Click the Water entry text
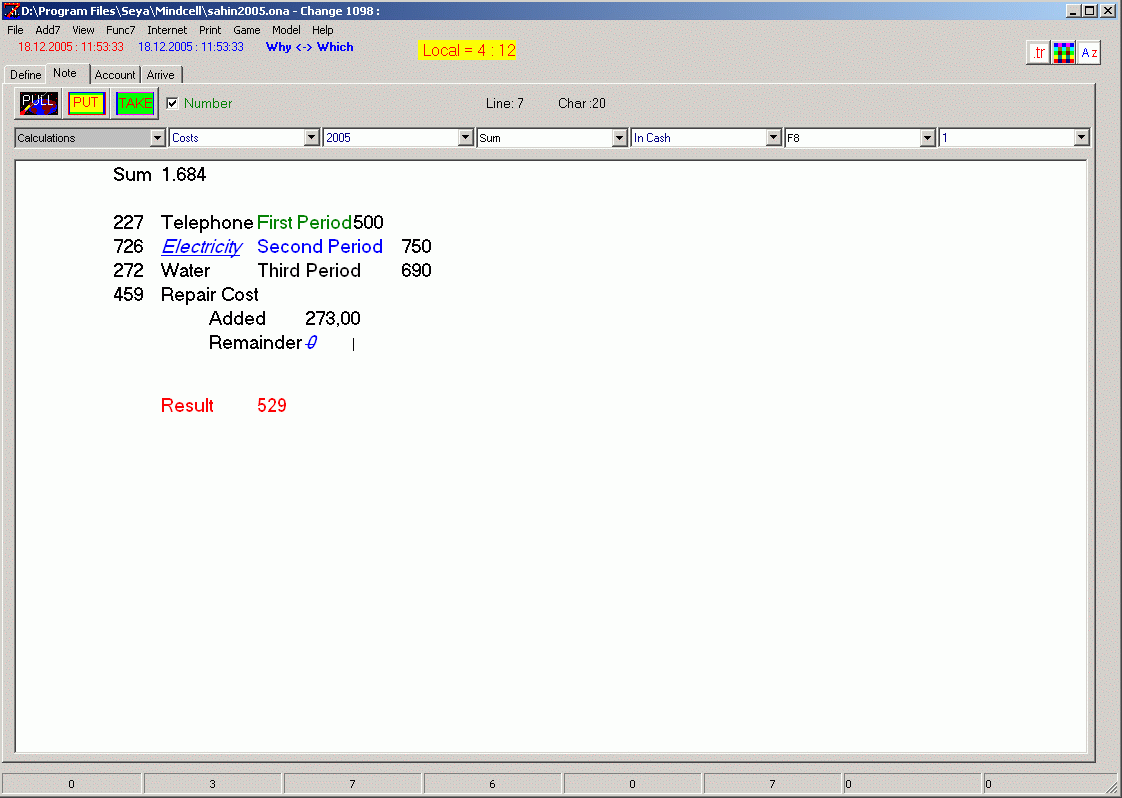The image size is (1122, 798). pos(185,271)
